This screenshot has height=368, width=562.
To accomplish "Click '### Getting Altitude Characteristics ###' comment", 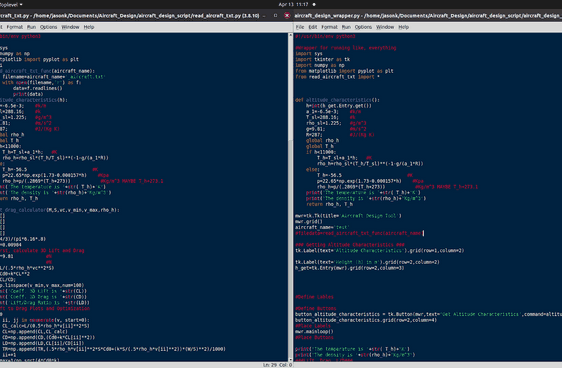I will pyautogui.click(x=349, y=245).
